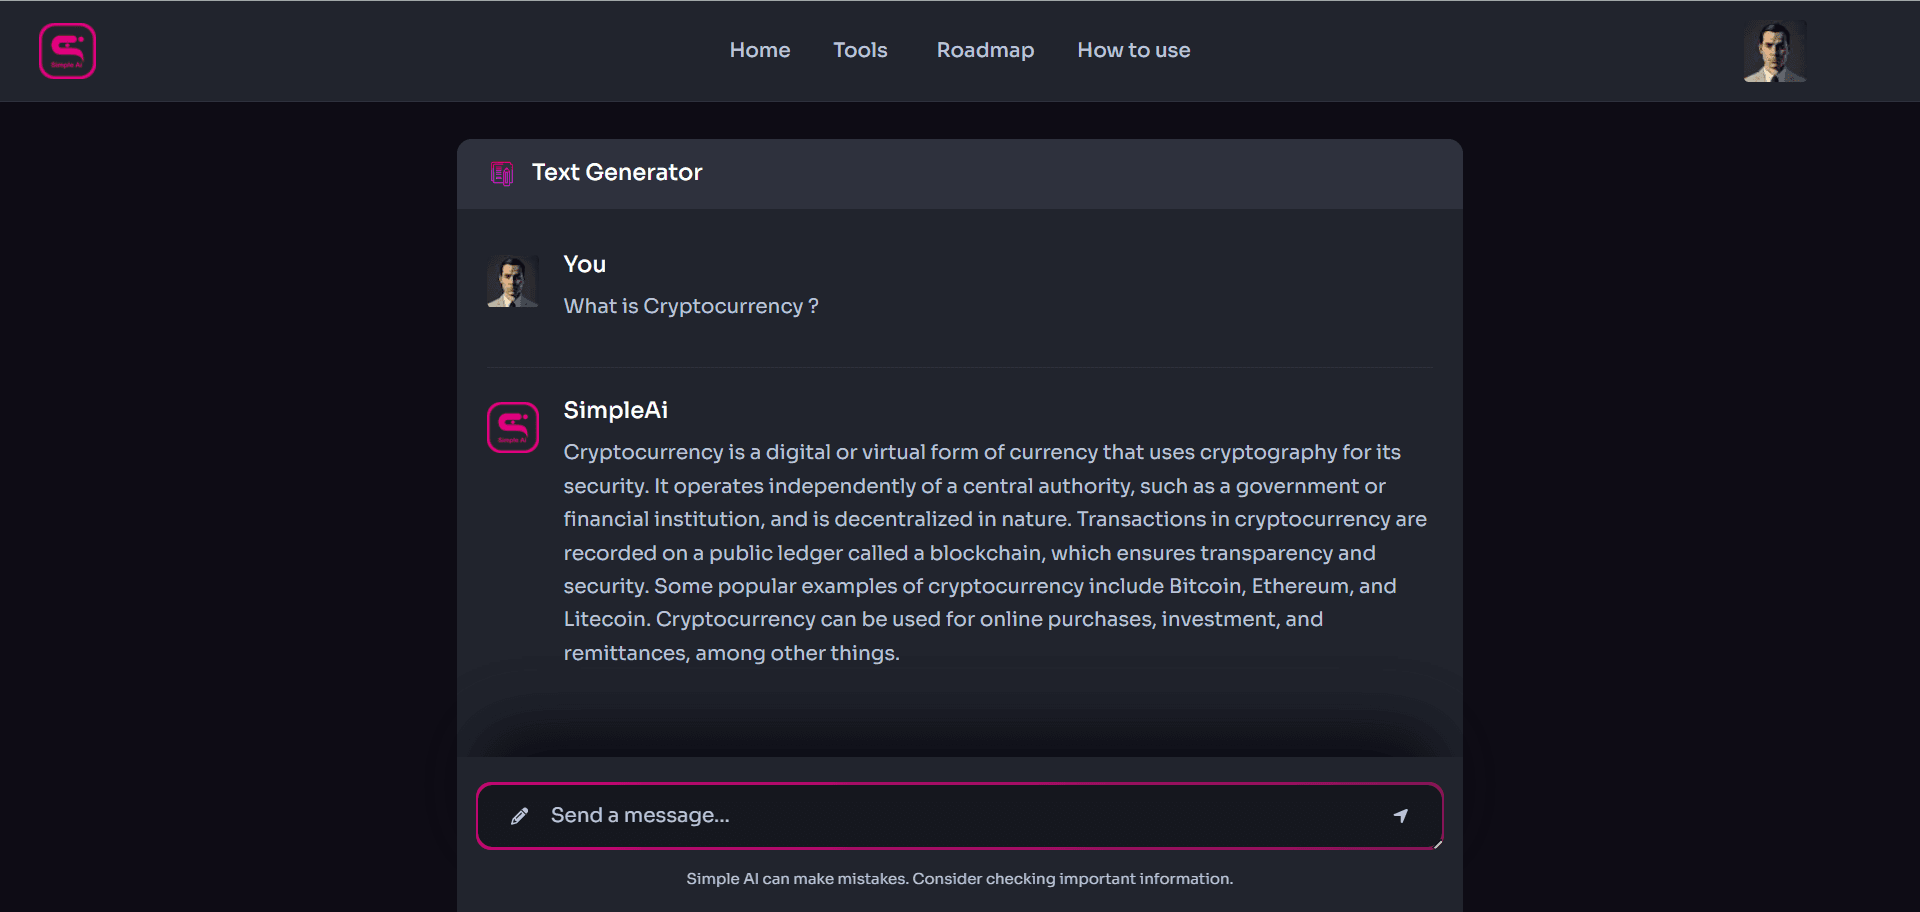This screenshot has width=1920, height=912.
Task: Click the 'SimpleAi' name above the answer
Action: (615, 410)
